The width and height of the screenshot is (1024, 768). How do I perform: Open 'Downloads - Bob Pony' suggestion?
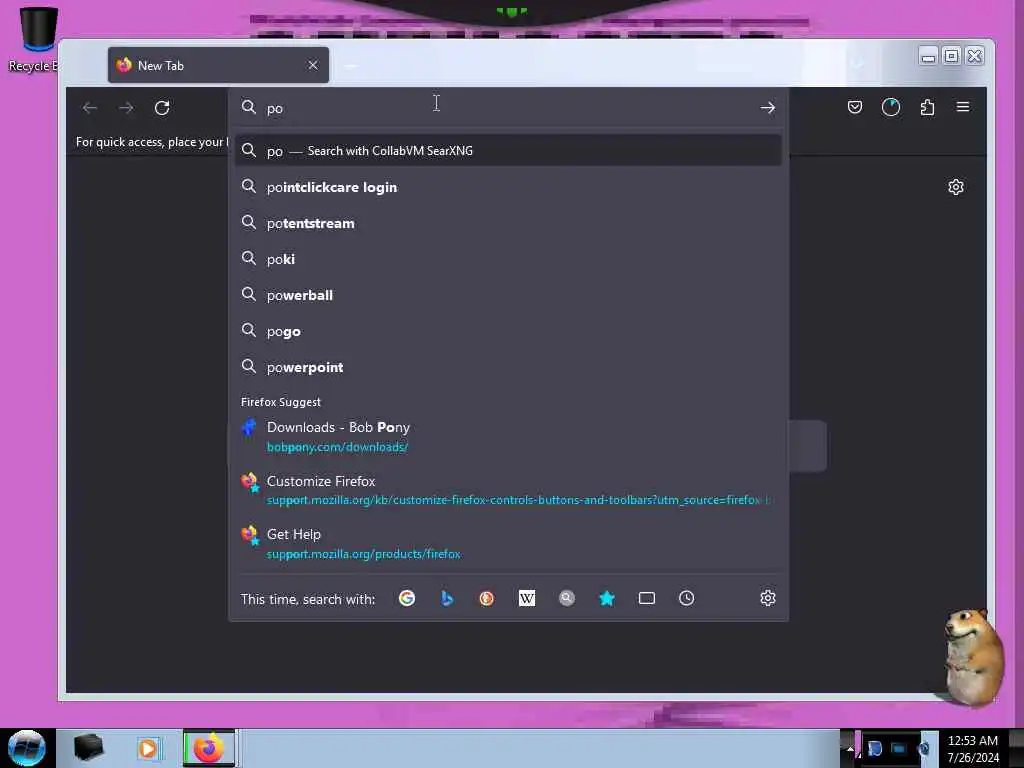coord(508,436)
